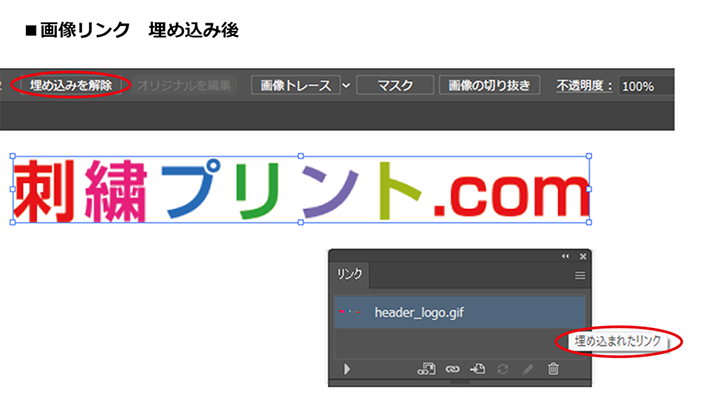Click Relink from CC Libraries icon

426,369
